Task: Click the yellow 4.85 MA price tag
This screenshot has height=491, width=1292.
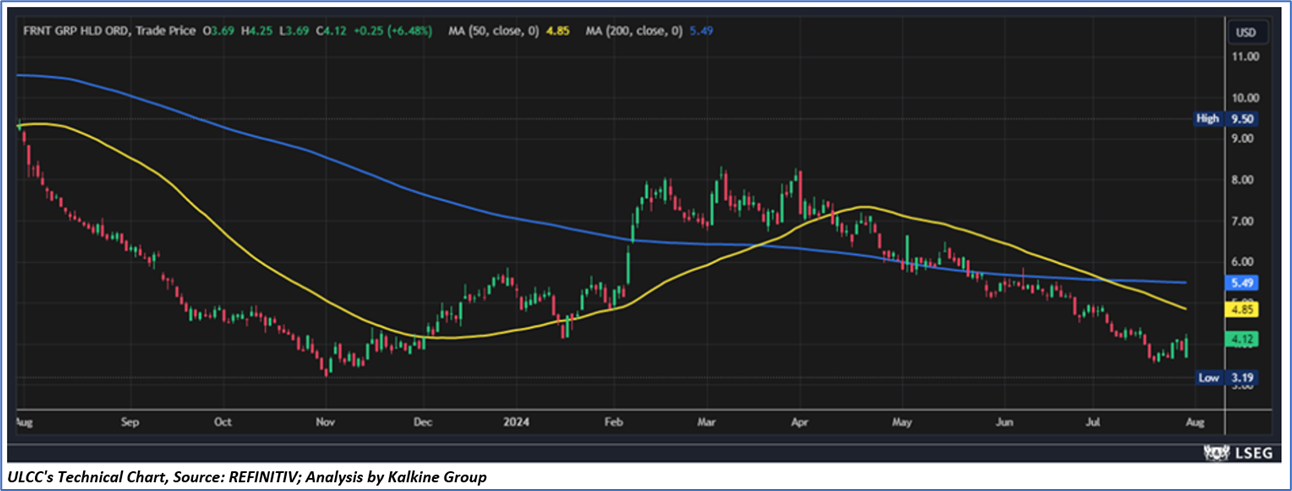Action: [1245, 310]
